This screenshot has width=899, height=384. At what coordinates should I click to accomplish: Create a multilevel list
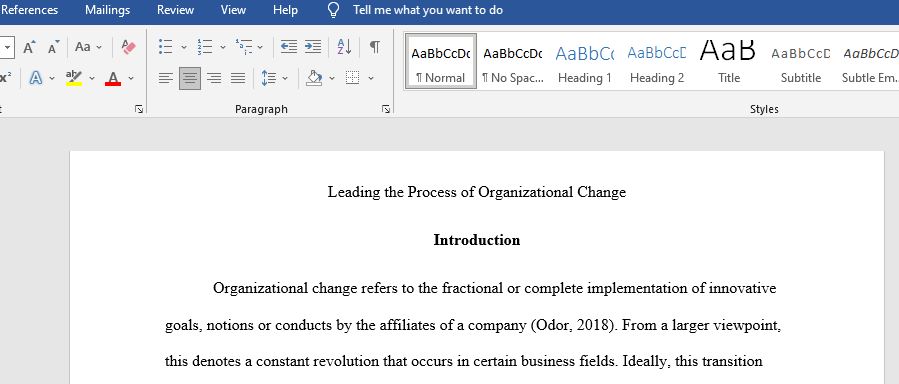coord(244,47)
